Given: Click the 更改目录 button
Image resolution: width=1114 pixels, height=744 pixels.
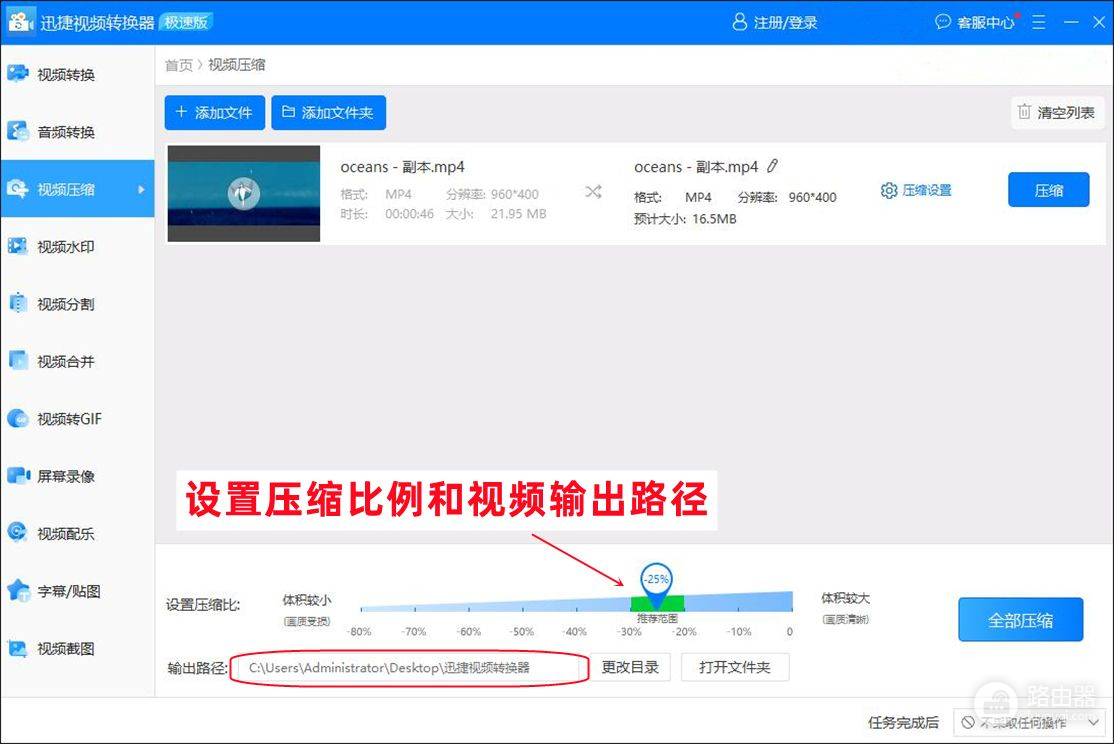Looking at the screenshot, I should click(630, 667).
